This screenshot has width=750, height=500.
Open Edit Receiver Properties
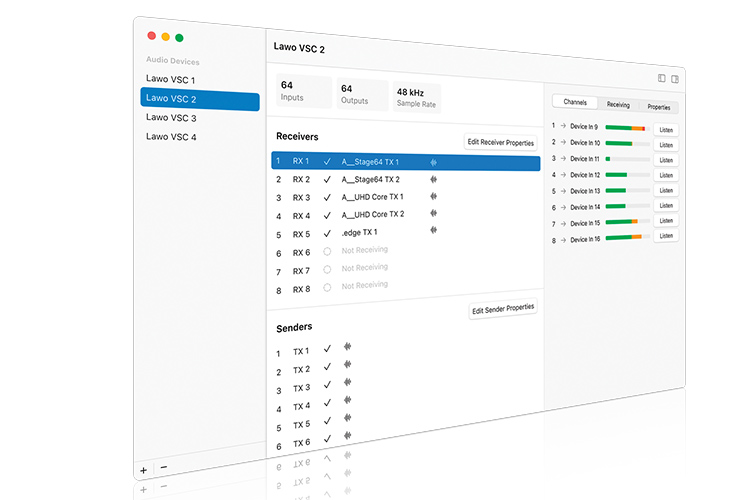[x=500, y=142]
